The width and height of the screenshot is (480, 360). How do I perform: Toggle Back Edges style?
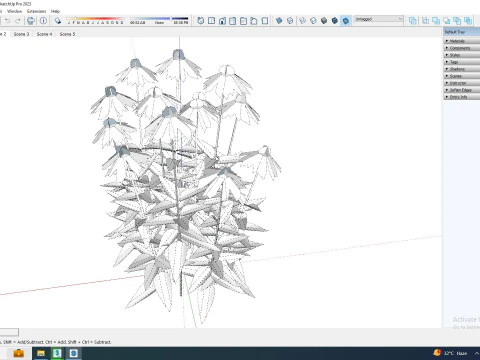290,21
